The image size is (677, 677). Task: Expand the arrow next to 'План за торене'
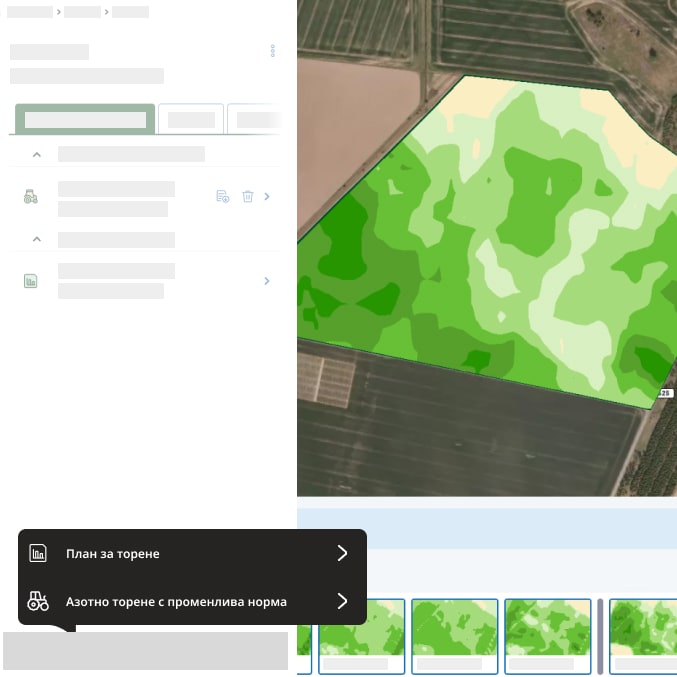[342, 553]
